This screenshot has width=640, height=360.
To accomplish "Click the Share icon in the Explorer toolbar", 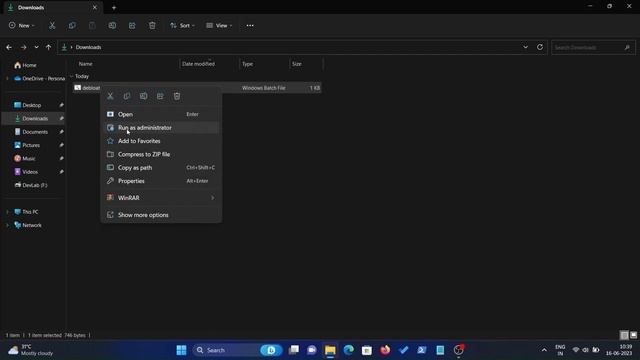I will [132, 25].
